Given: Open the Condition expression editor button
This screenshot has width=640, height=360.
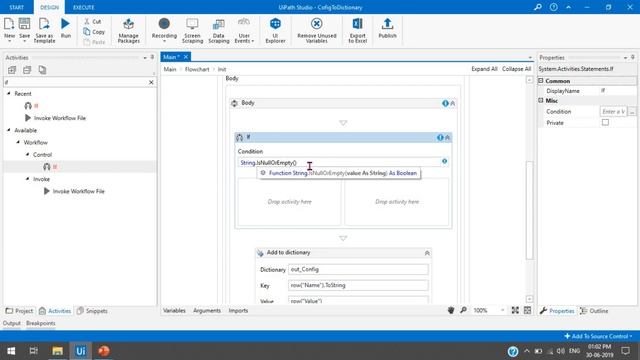Looking at the screenshot, I should point(632,111).
